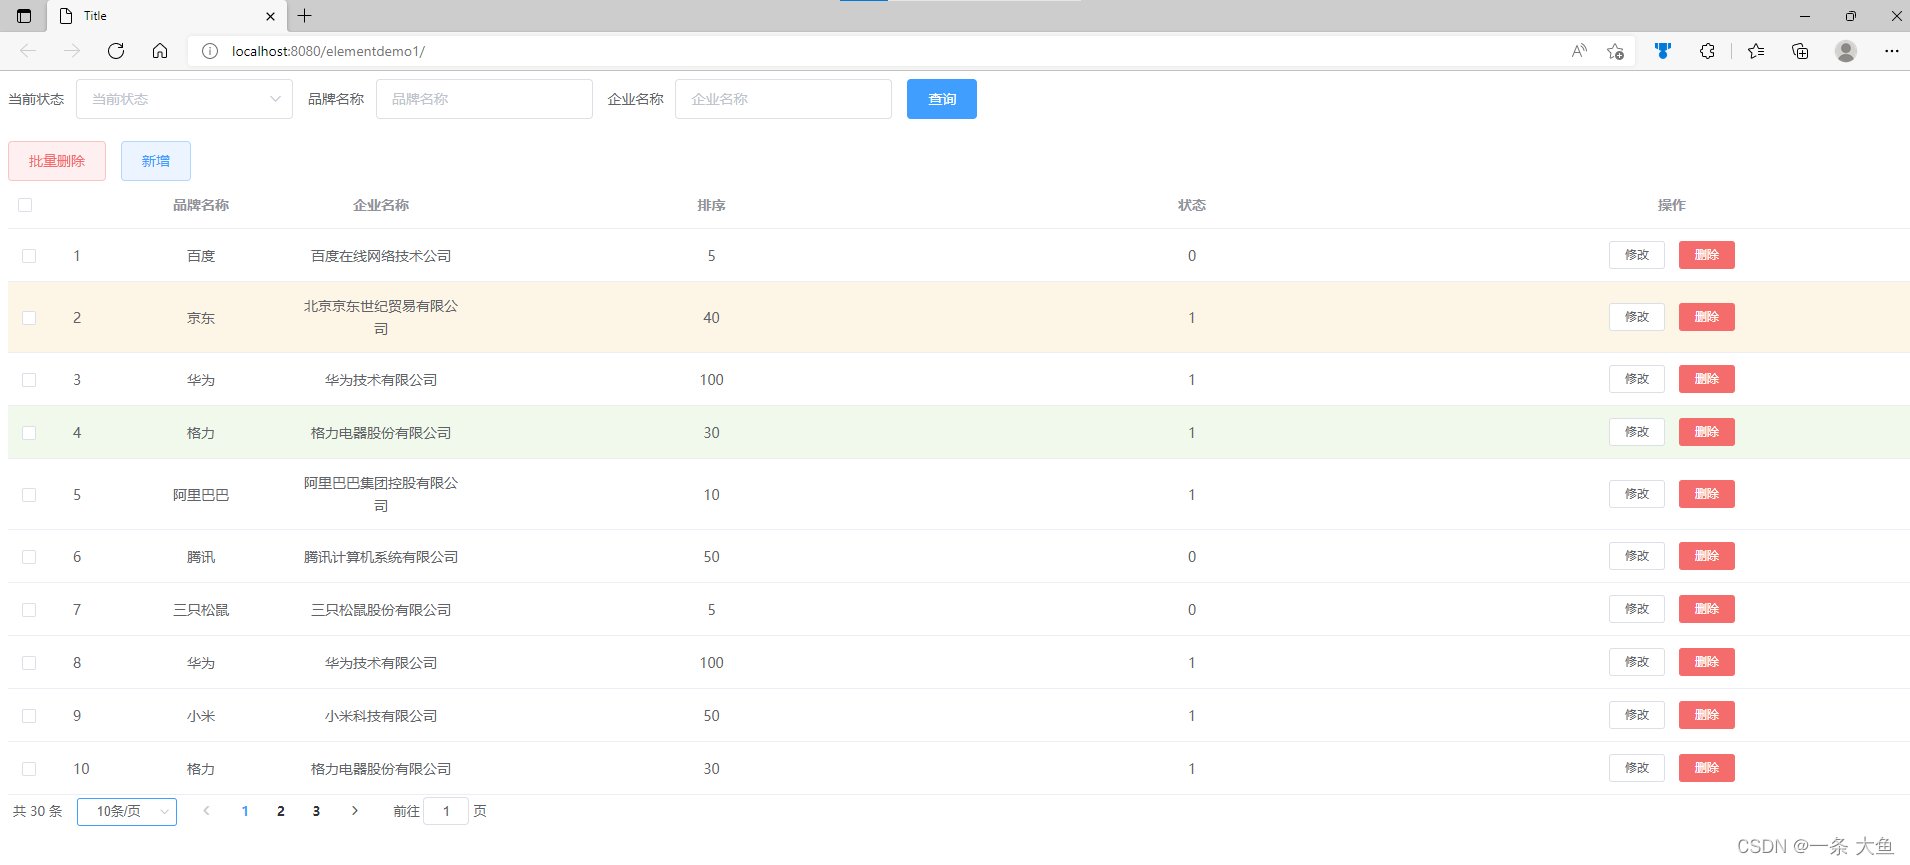
Task: Open the browser extensions puzzle icon
Action: tap(1707, 51)
